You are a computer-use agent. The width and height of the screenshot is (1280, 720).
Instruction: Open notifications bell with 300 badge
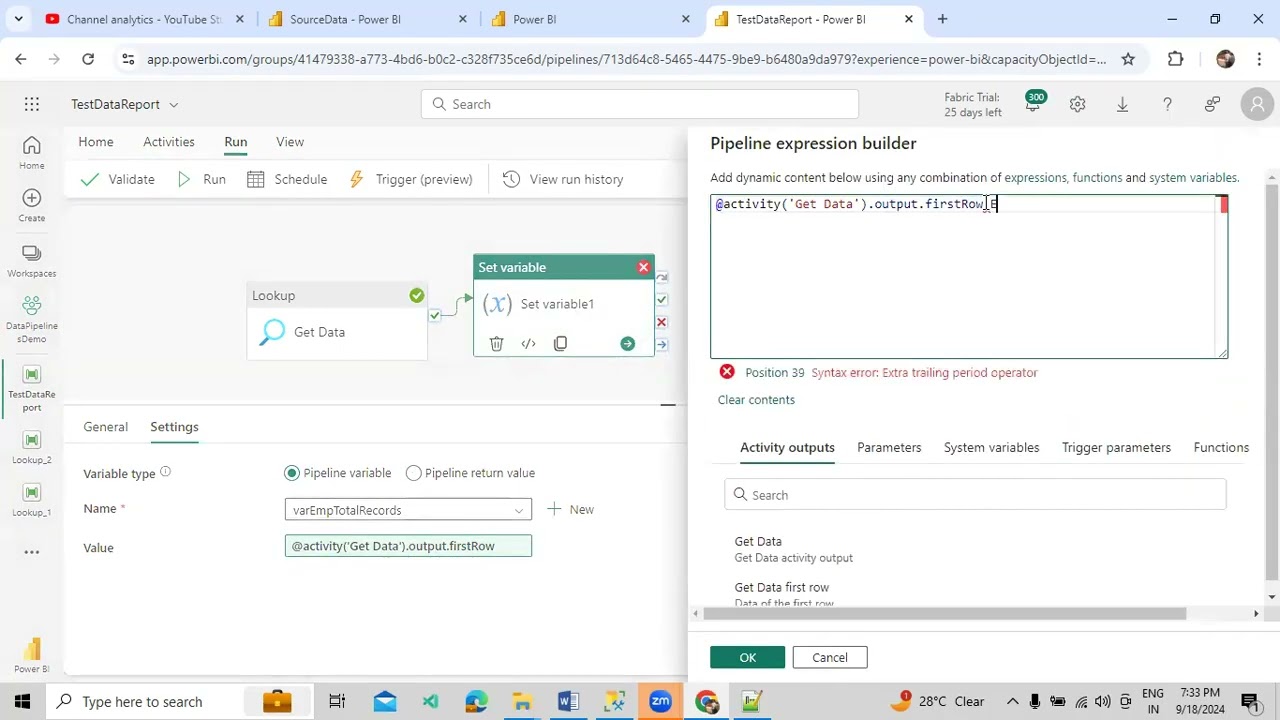point(1033,103)
